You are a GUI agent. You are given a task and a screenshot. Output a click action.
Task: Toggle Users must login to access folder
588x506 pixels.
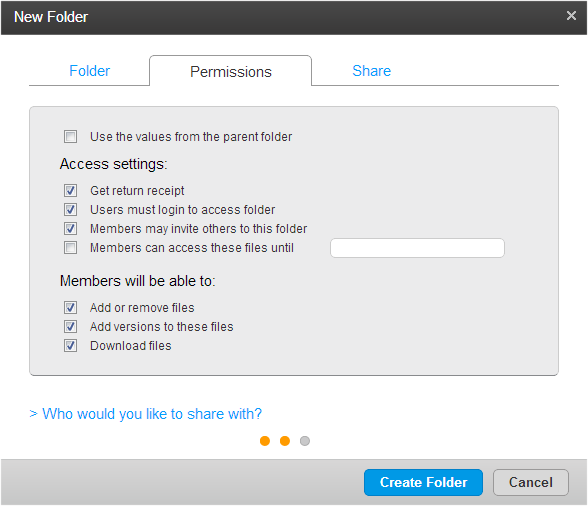tap(70, 209)
